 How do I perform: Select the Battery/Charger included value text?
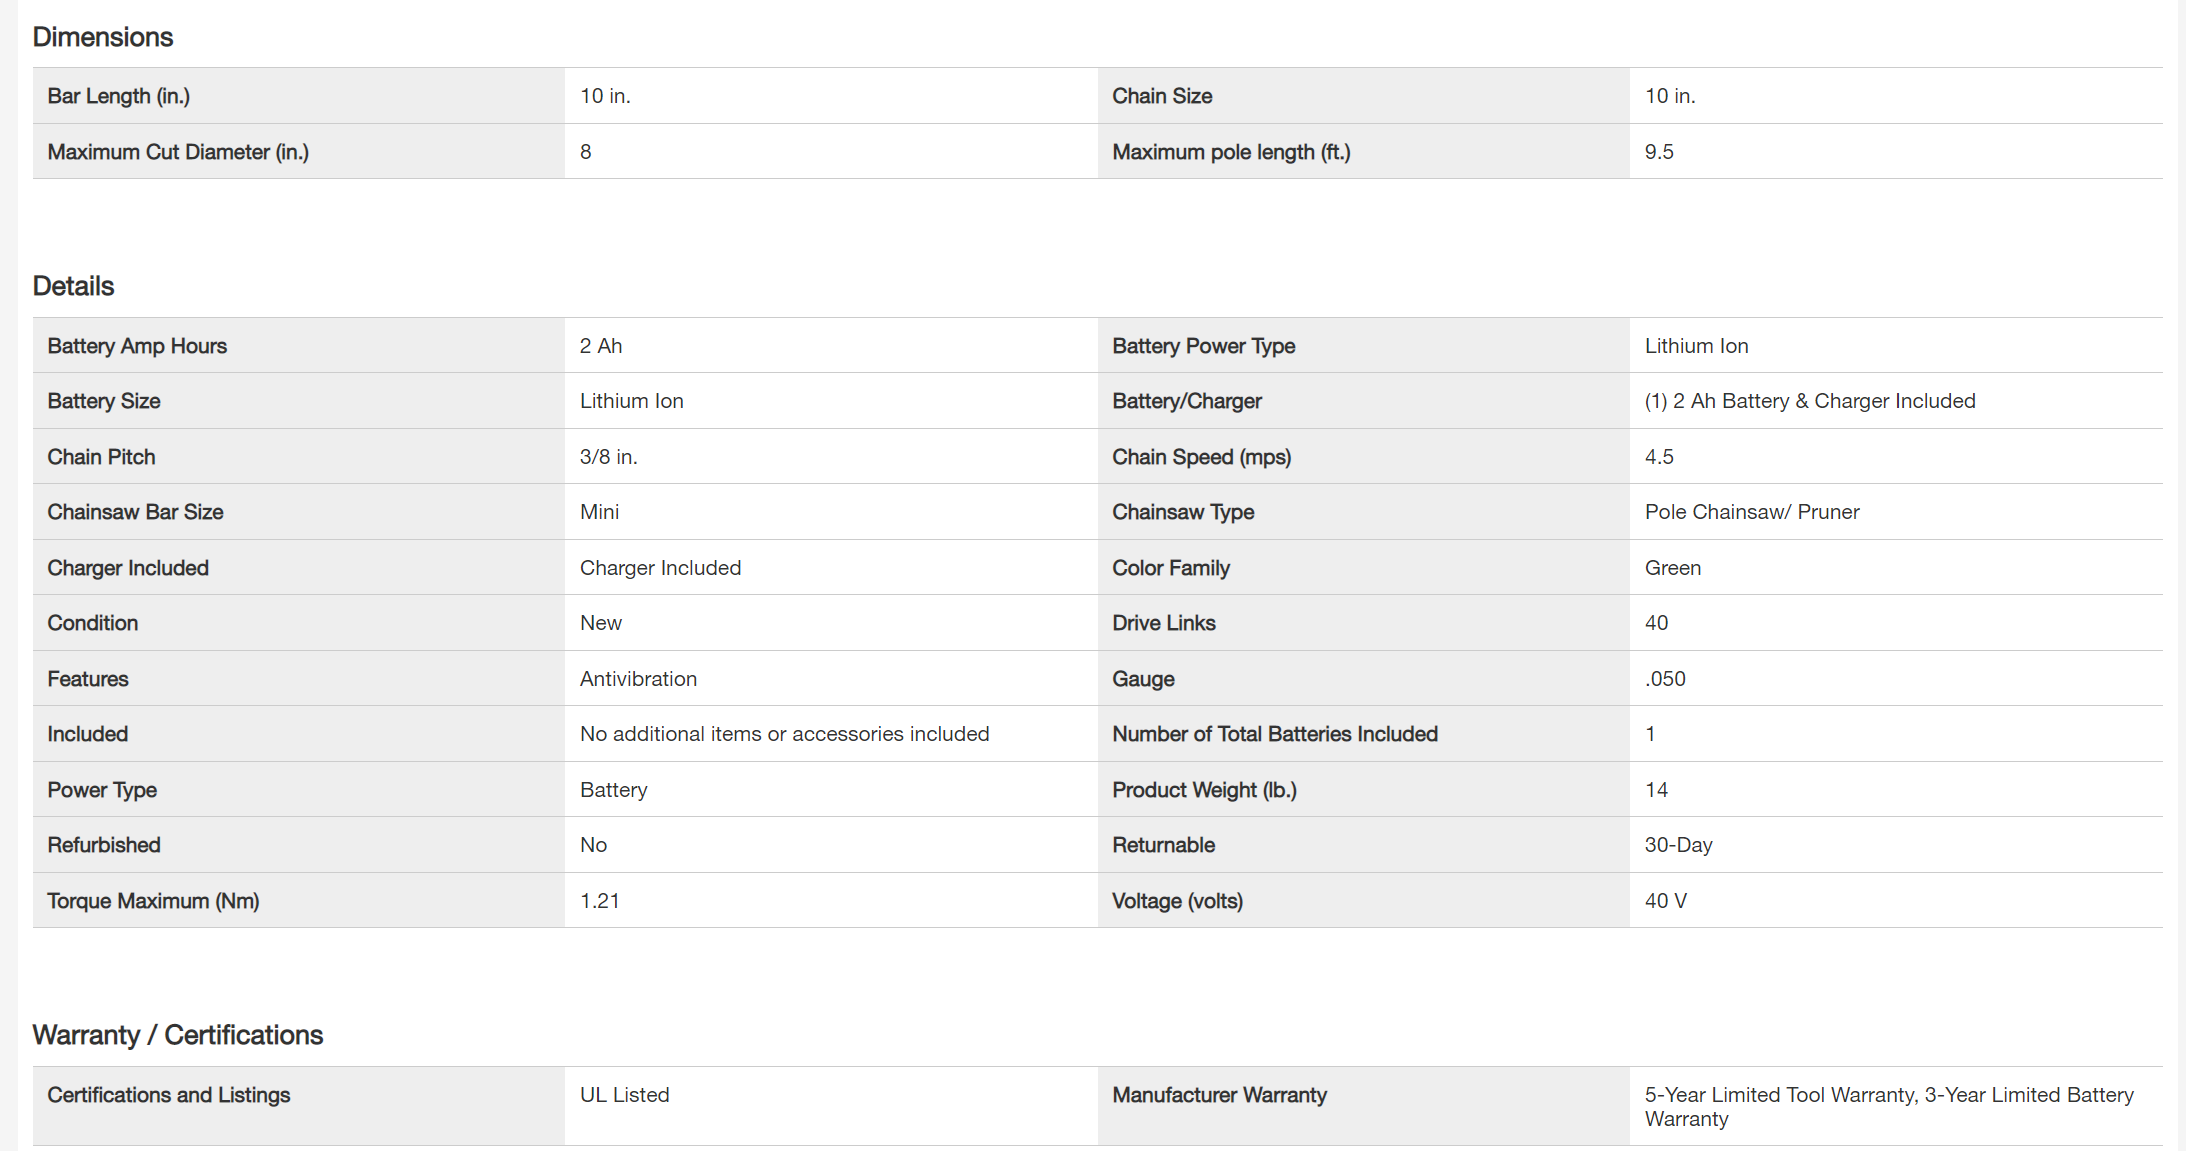(1810, 401)
